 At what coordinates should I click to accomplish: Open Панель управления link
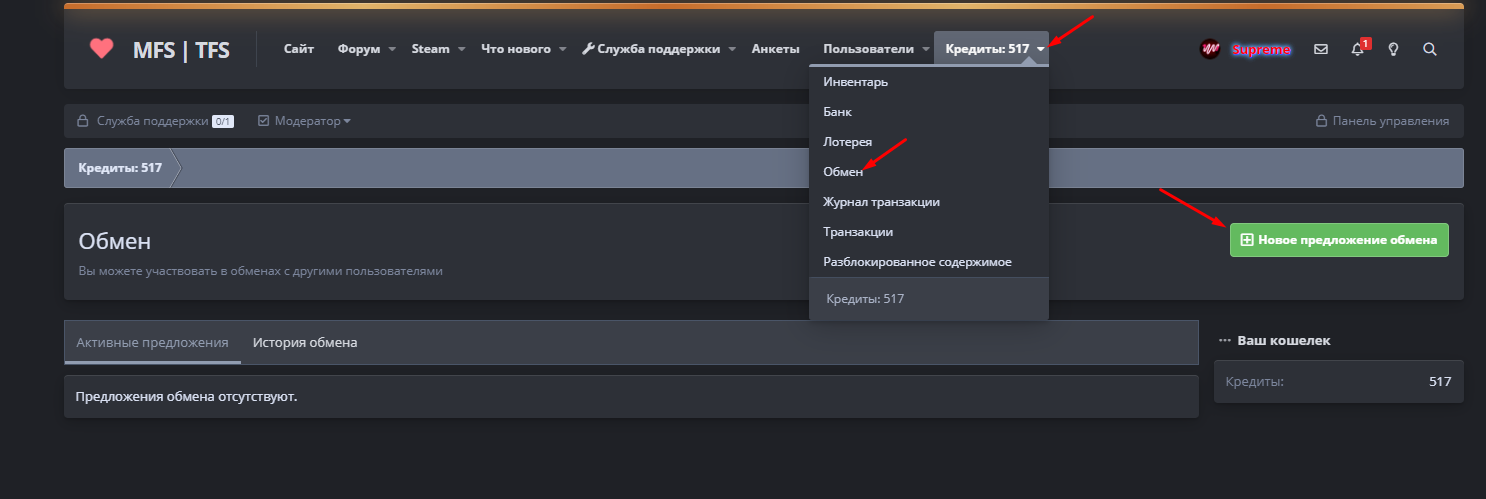pyautogui.click(x=1382, y=121)
